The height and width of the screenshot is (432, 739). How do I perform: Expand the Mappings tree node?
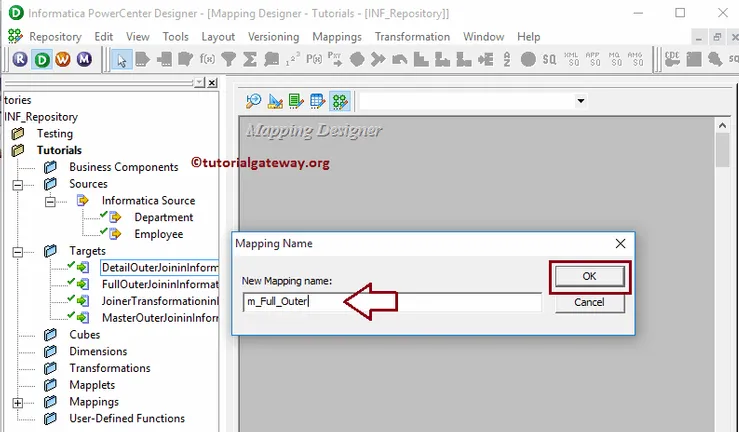click(17, 403)
